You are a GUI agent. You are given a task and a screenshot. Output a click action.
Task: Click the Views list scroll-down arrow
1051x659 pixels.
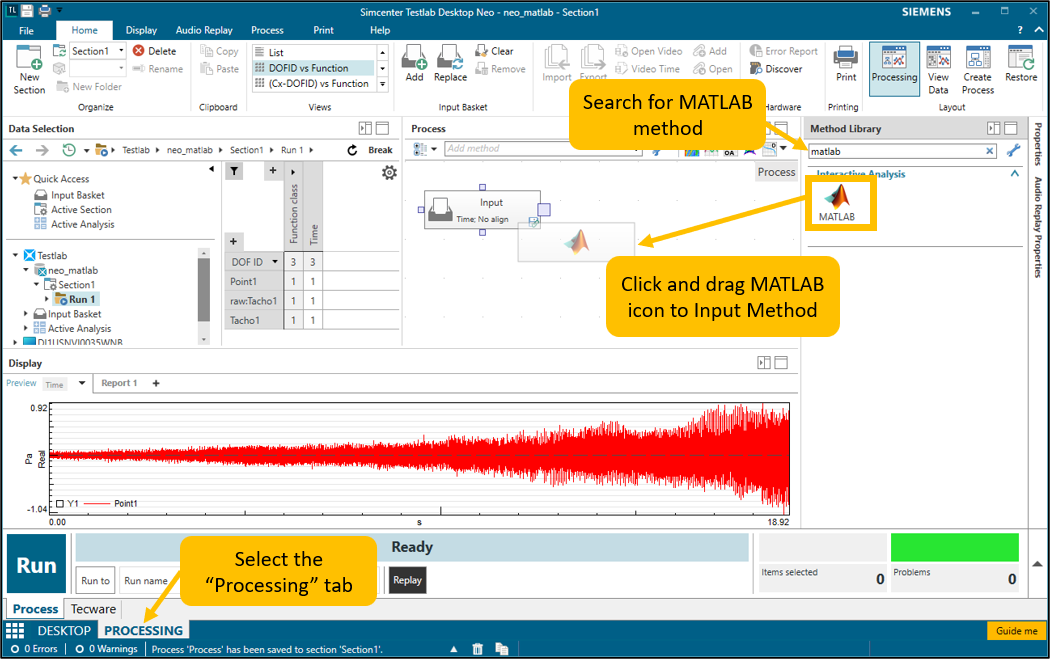click(383, 68)
